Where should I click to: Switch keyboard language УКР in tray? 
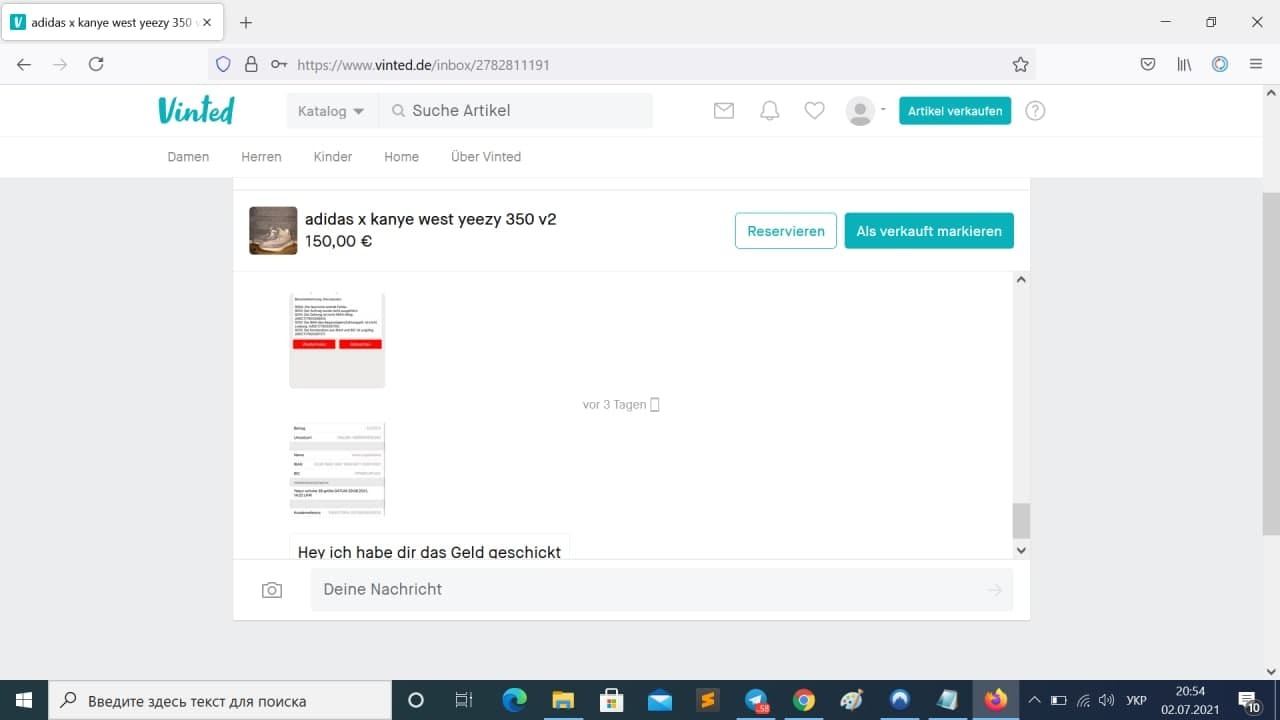1136,700
